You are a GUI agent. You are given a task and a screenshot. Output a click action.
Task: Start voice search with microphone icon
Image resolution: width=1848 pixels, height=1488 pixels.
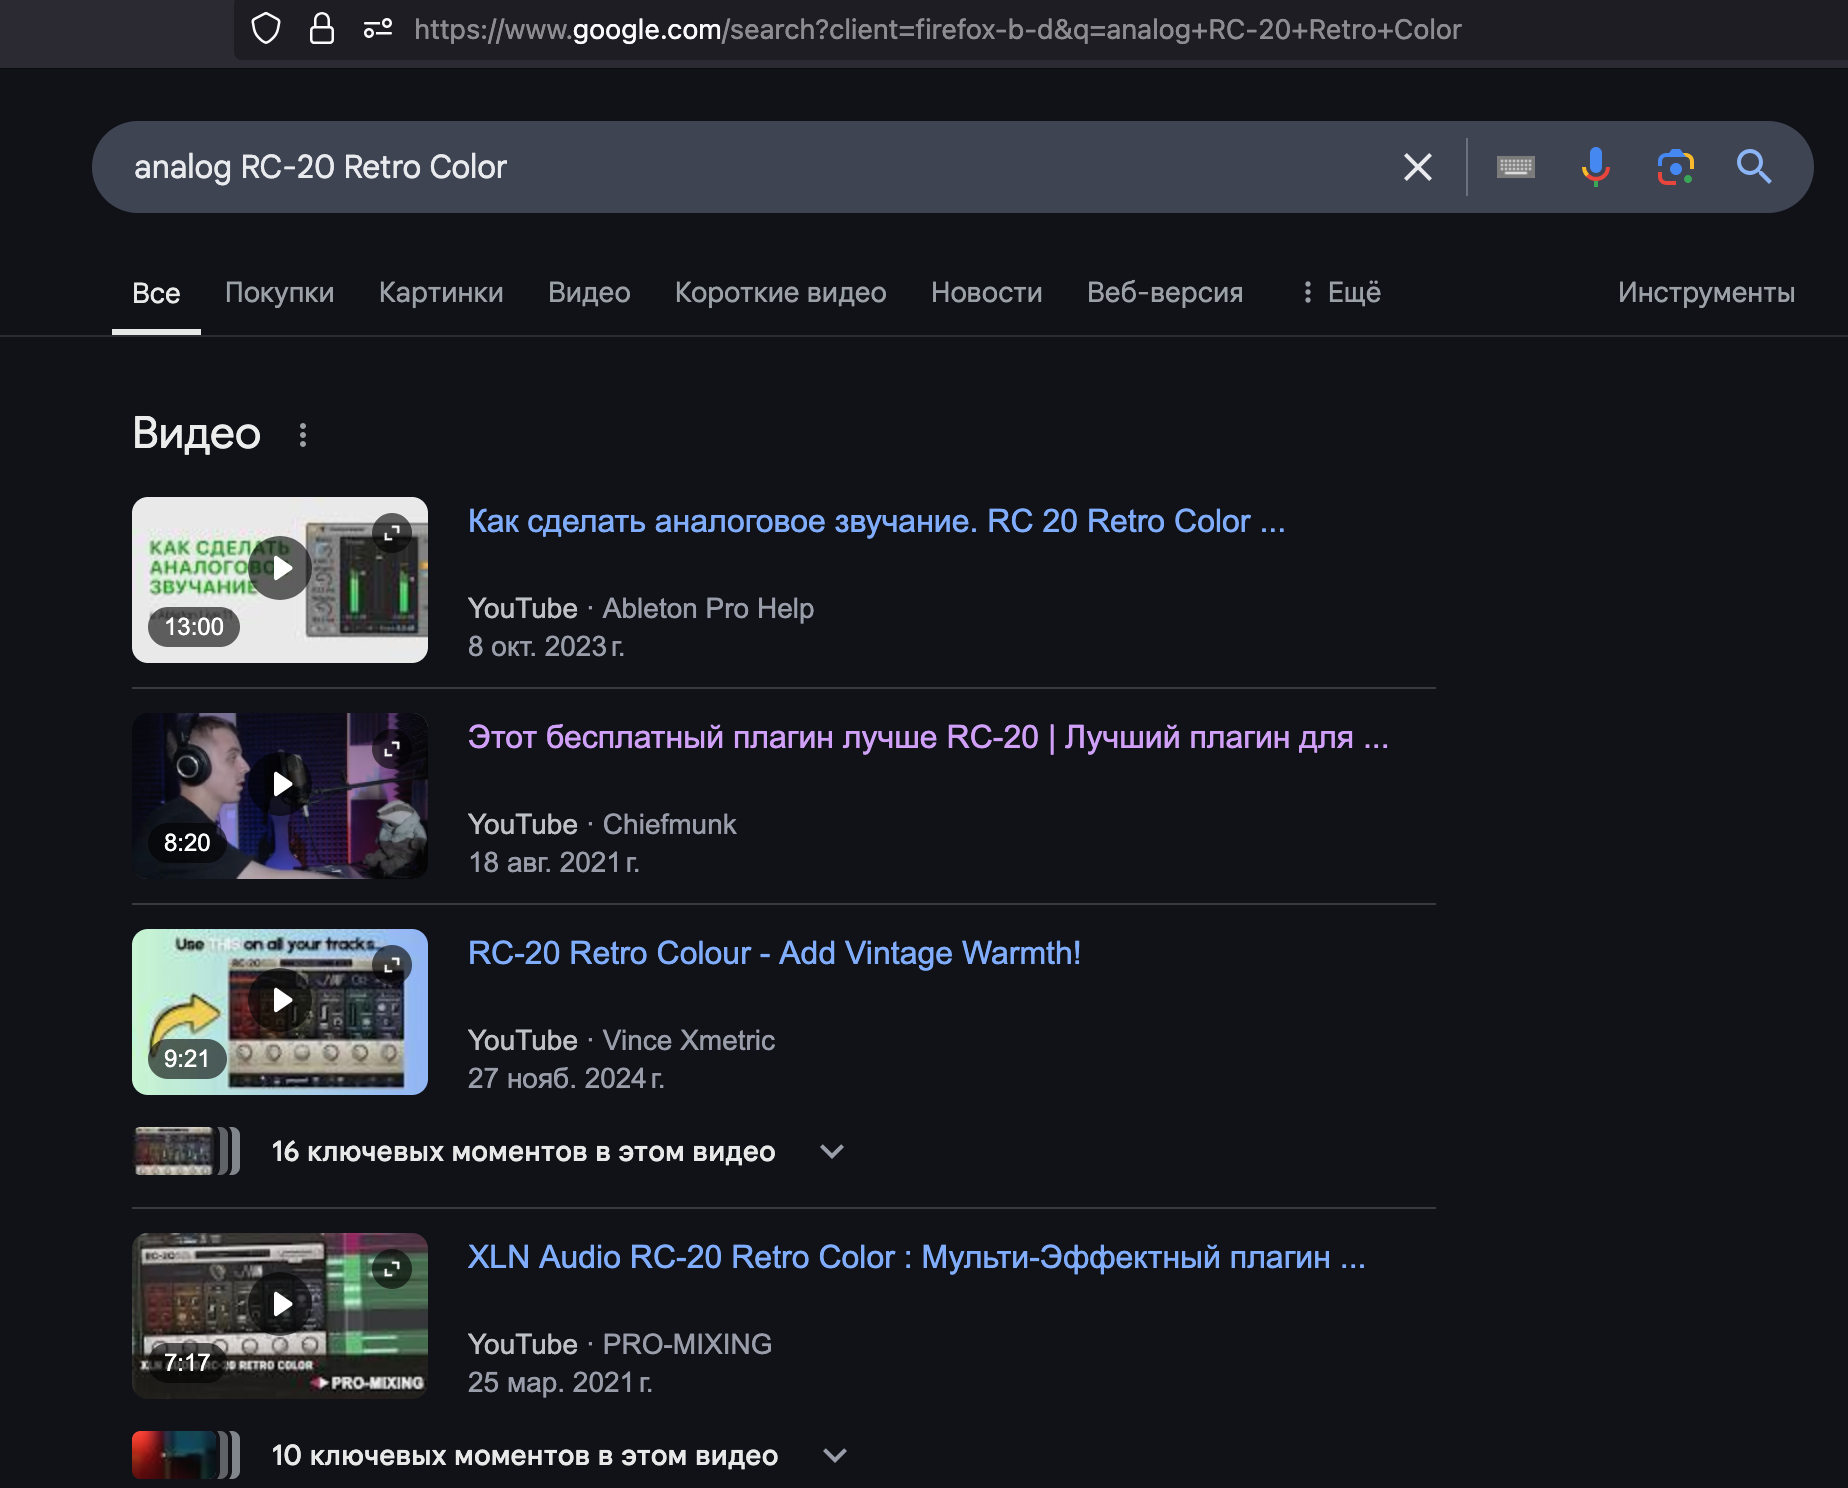pyautogui.click(x=1595, y=167)
